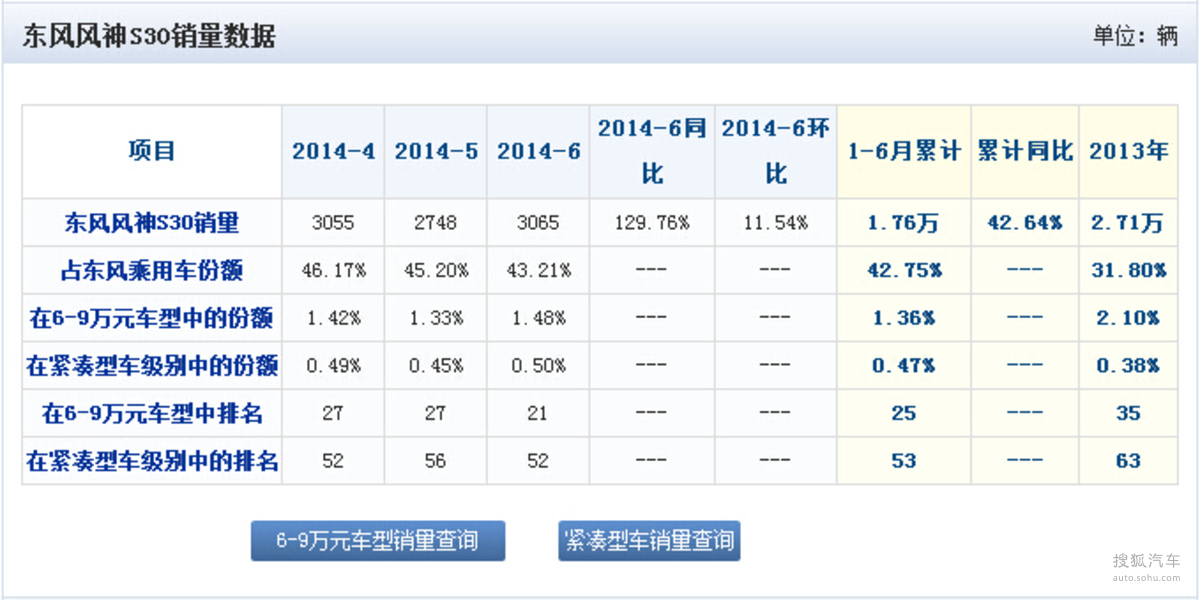
Task: Select the 项目 header cell
Action: tap(152, 151)
